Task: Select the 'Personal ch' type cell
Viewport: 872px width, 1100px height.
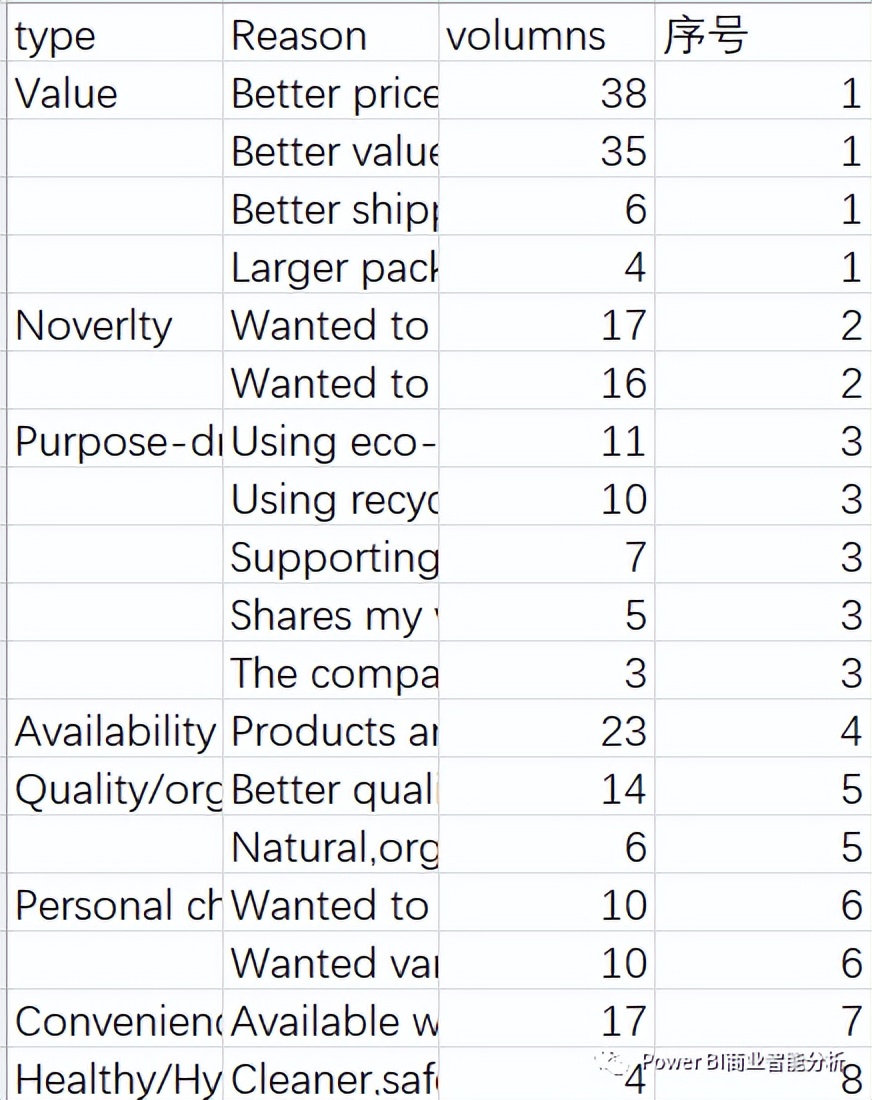Action: pos(115,903)
